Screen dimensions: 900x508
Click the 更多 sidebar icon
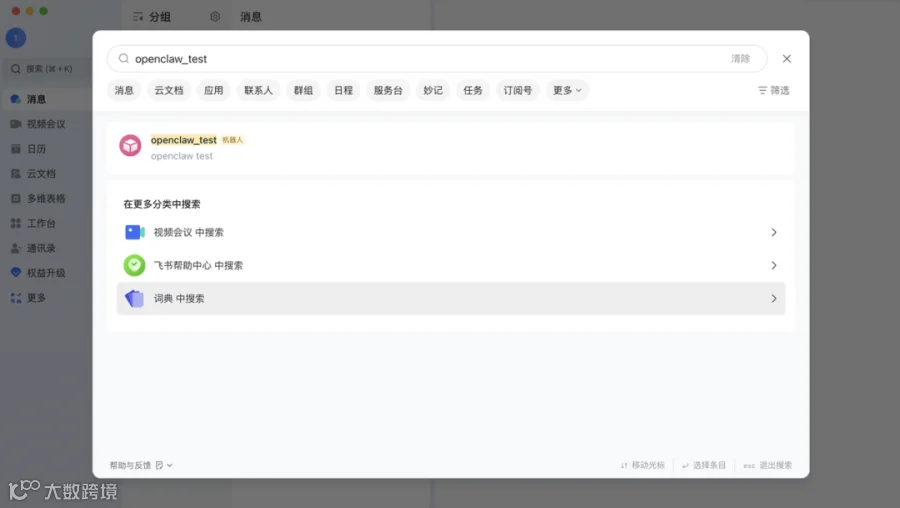point(15,297)
